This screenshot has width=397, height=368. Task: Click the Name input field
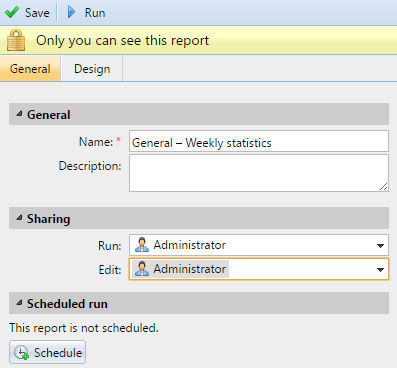[259, 141]
